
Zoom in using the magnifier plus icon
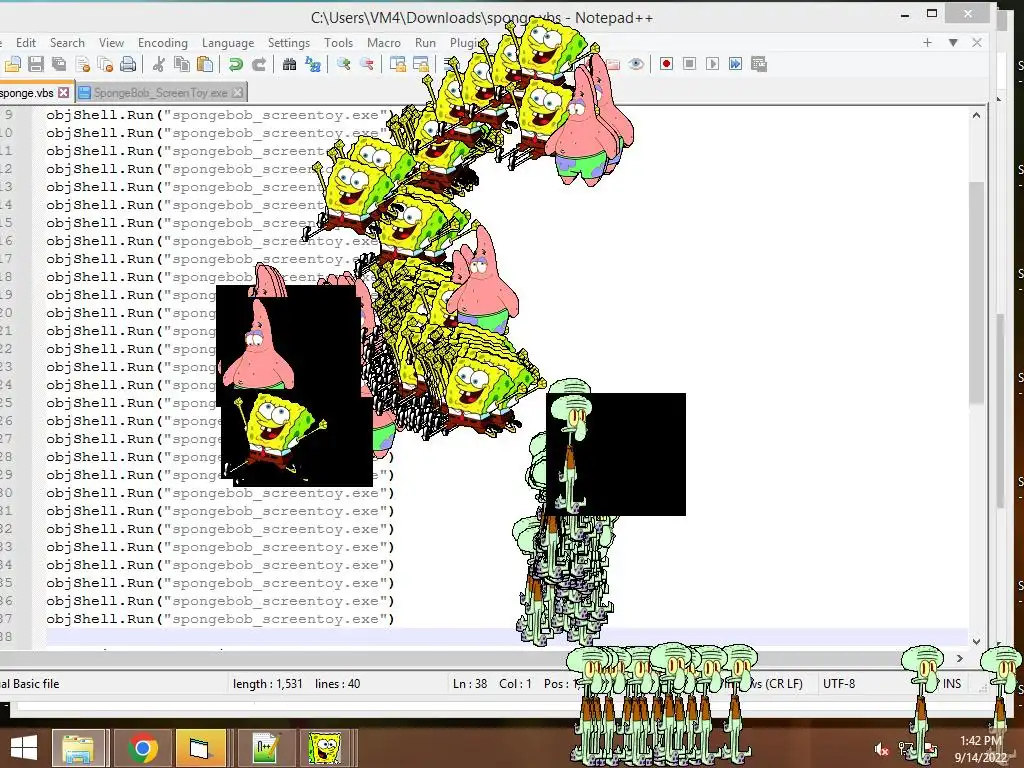click(344, 64)
